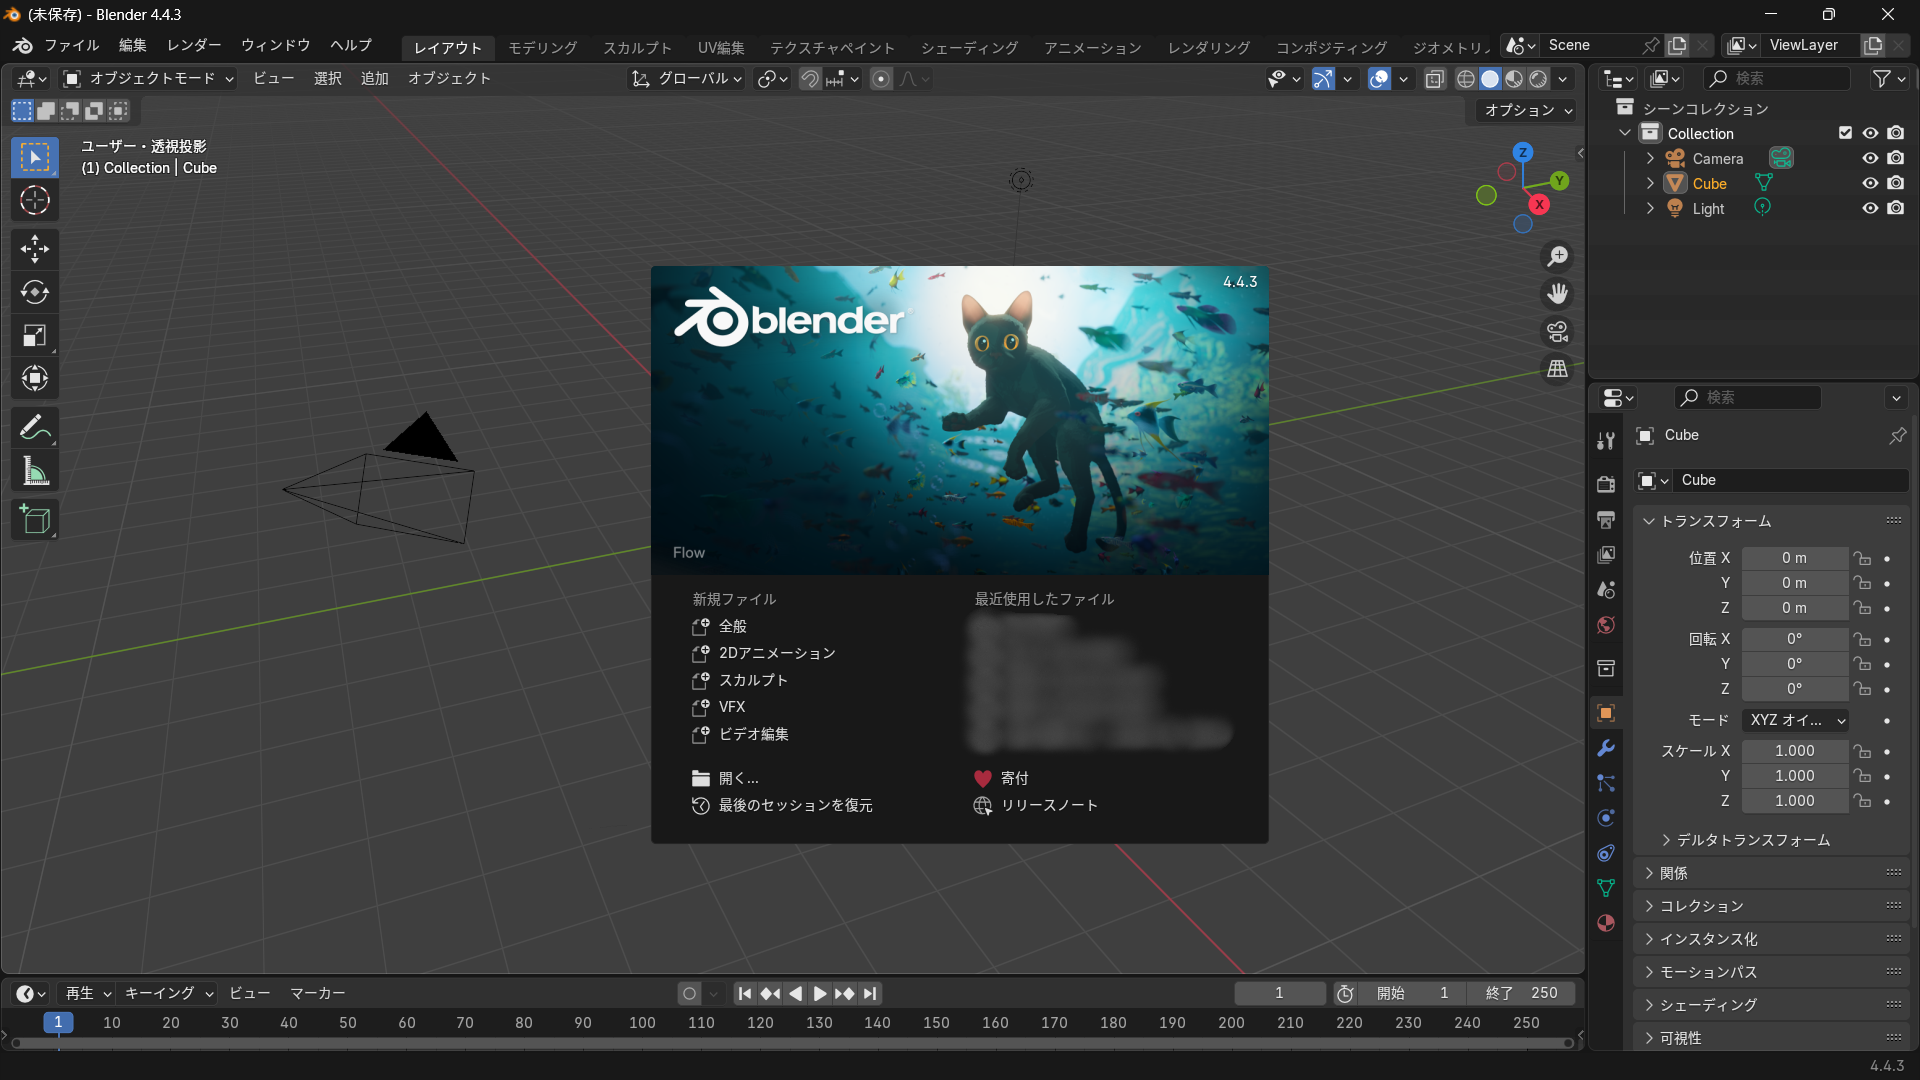
Task: Open the Tool properties tab
Action: click(x=1606, y=441)
